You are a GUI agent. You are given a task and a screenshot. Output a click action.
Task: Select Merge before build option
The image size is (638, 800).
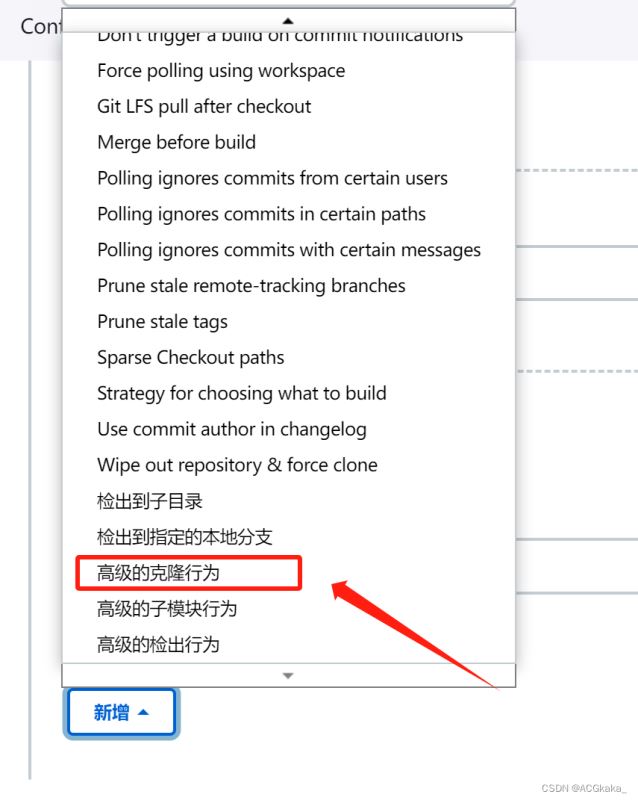288,142
